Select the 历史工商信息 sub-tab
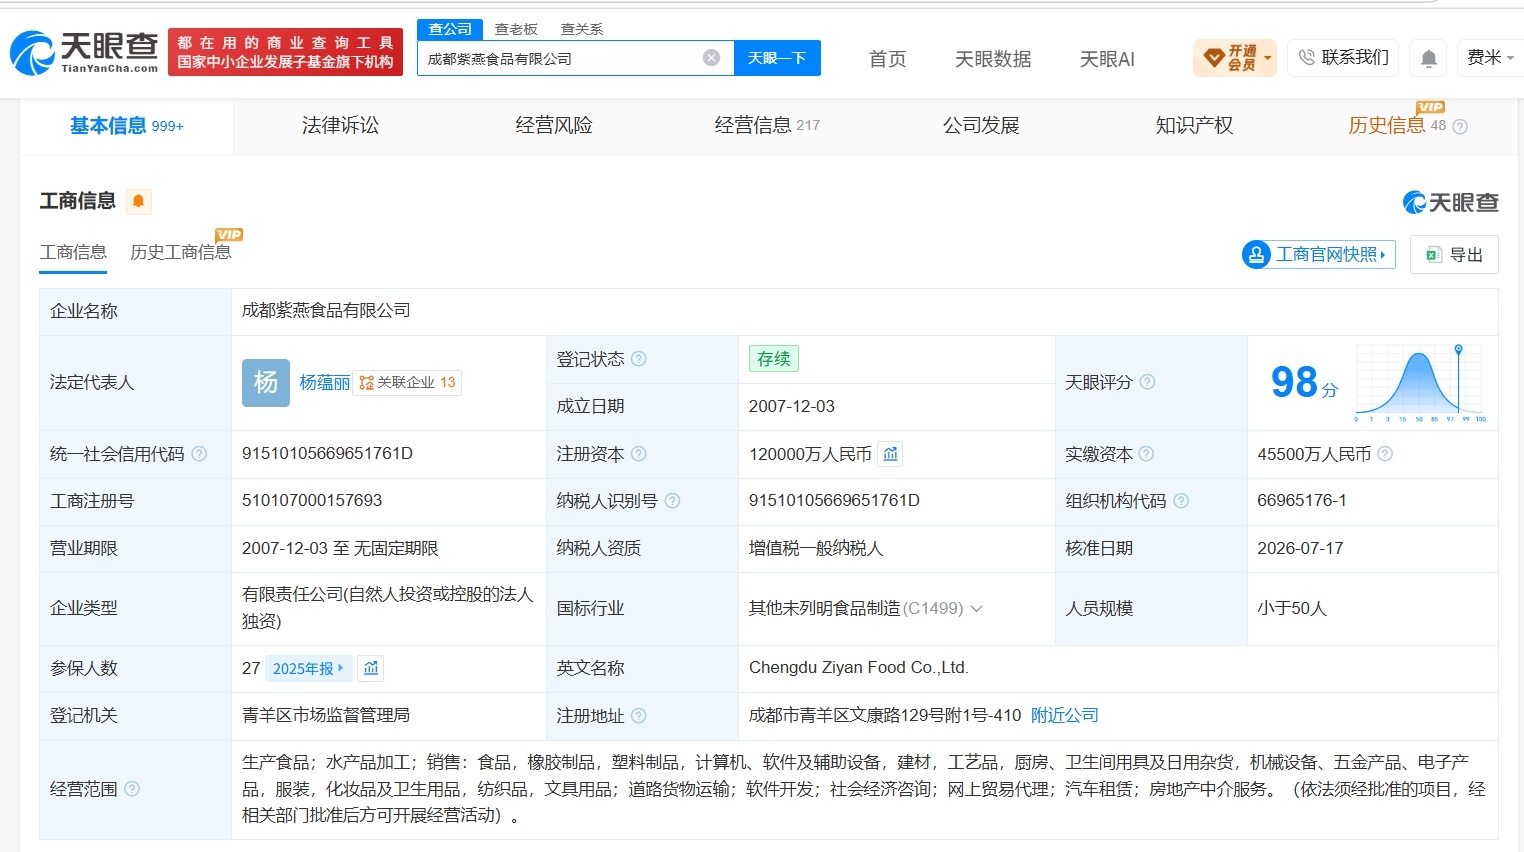This screenshot has width=1524, height=852. [181, 252]
